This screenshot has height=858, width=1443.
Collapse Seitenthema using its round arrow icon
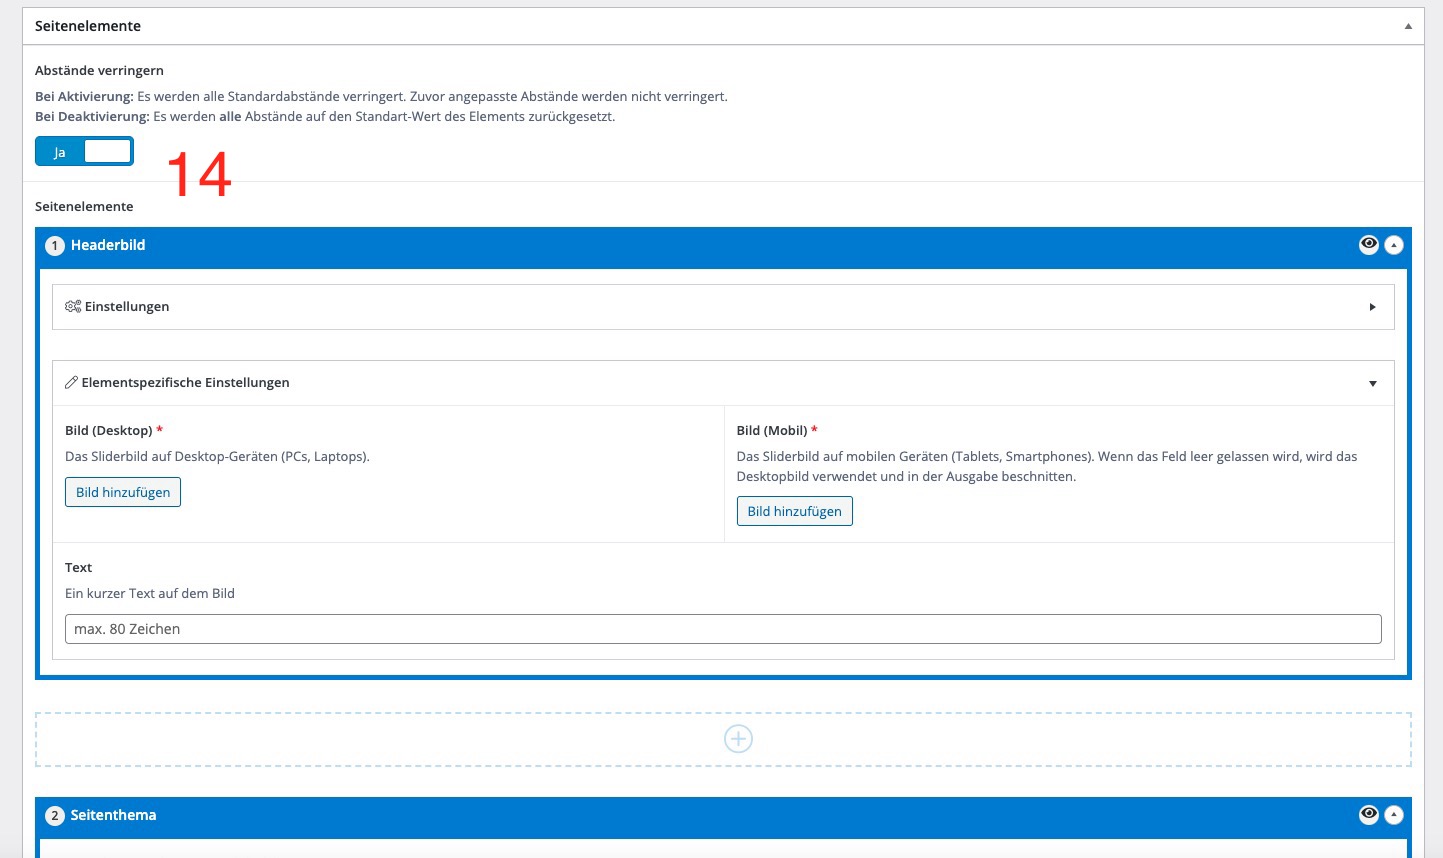1394,815
